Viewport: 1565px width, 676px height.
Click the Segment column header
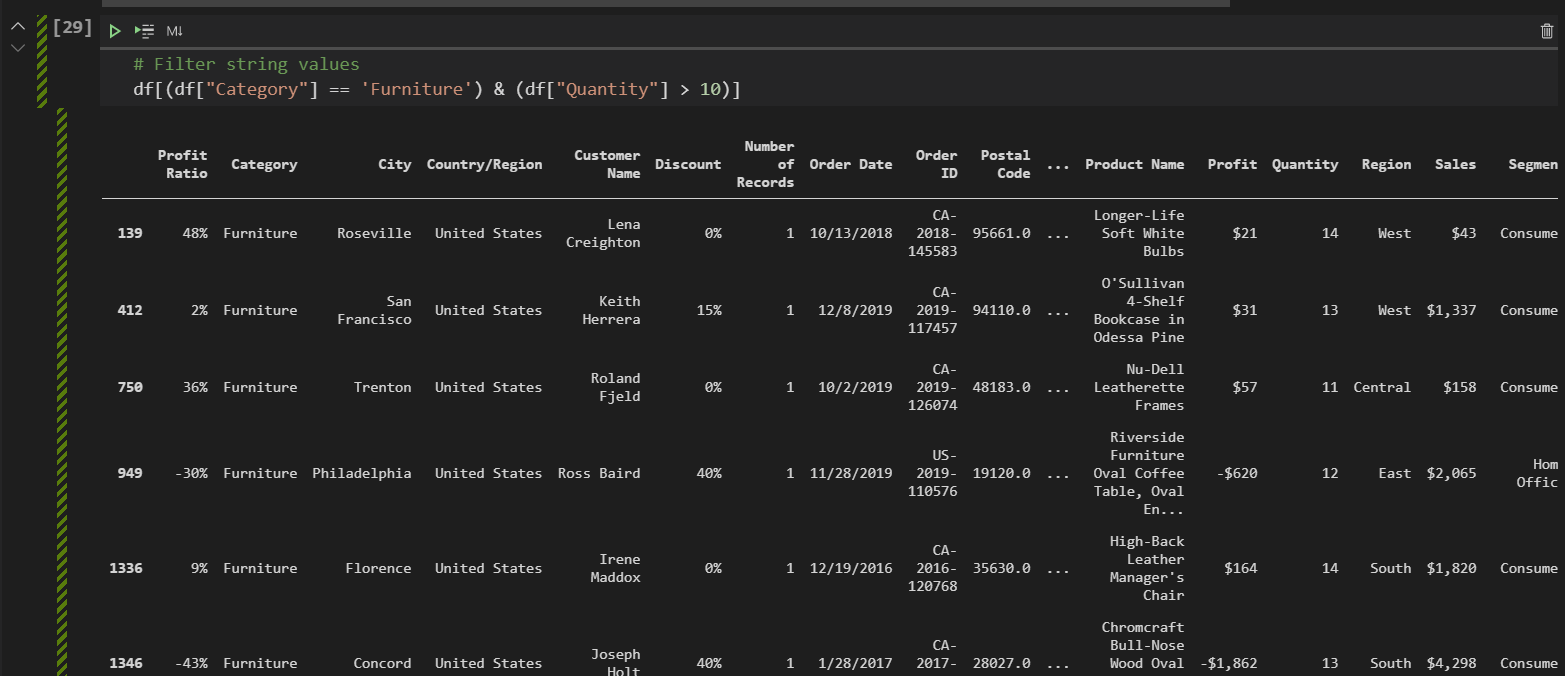(x=1532, y=164)
